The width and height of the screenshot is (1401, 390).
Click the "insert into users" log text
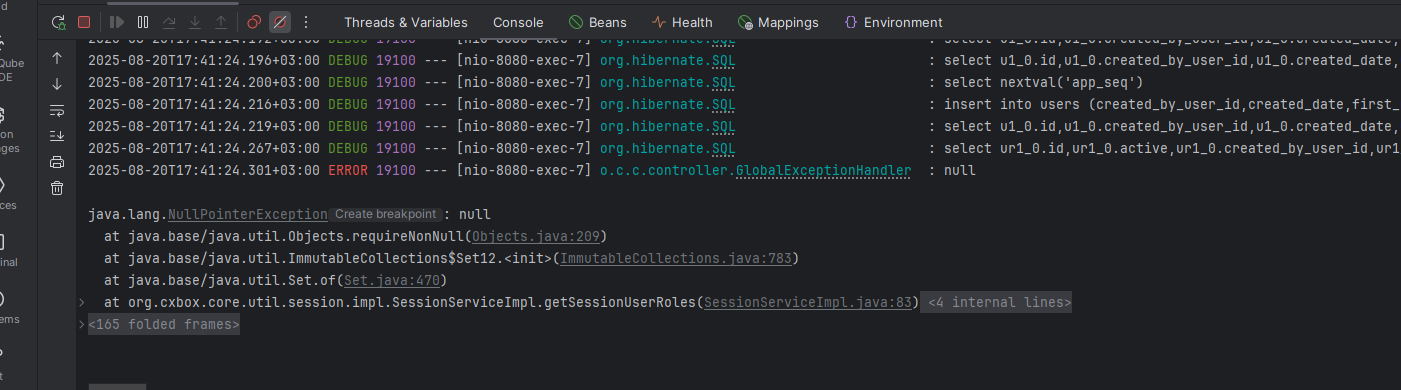pos(1012,104)
